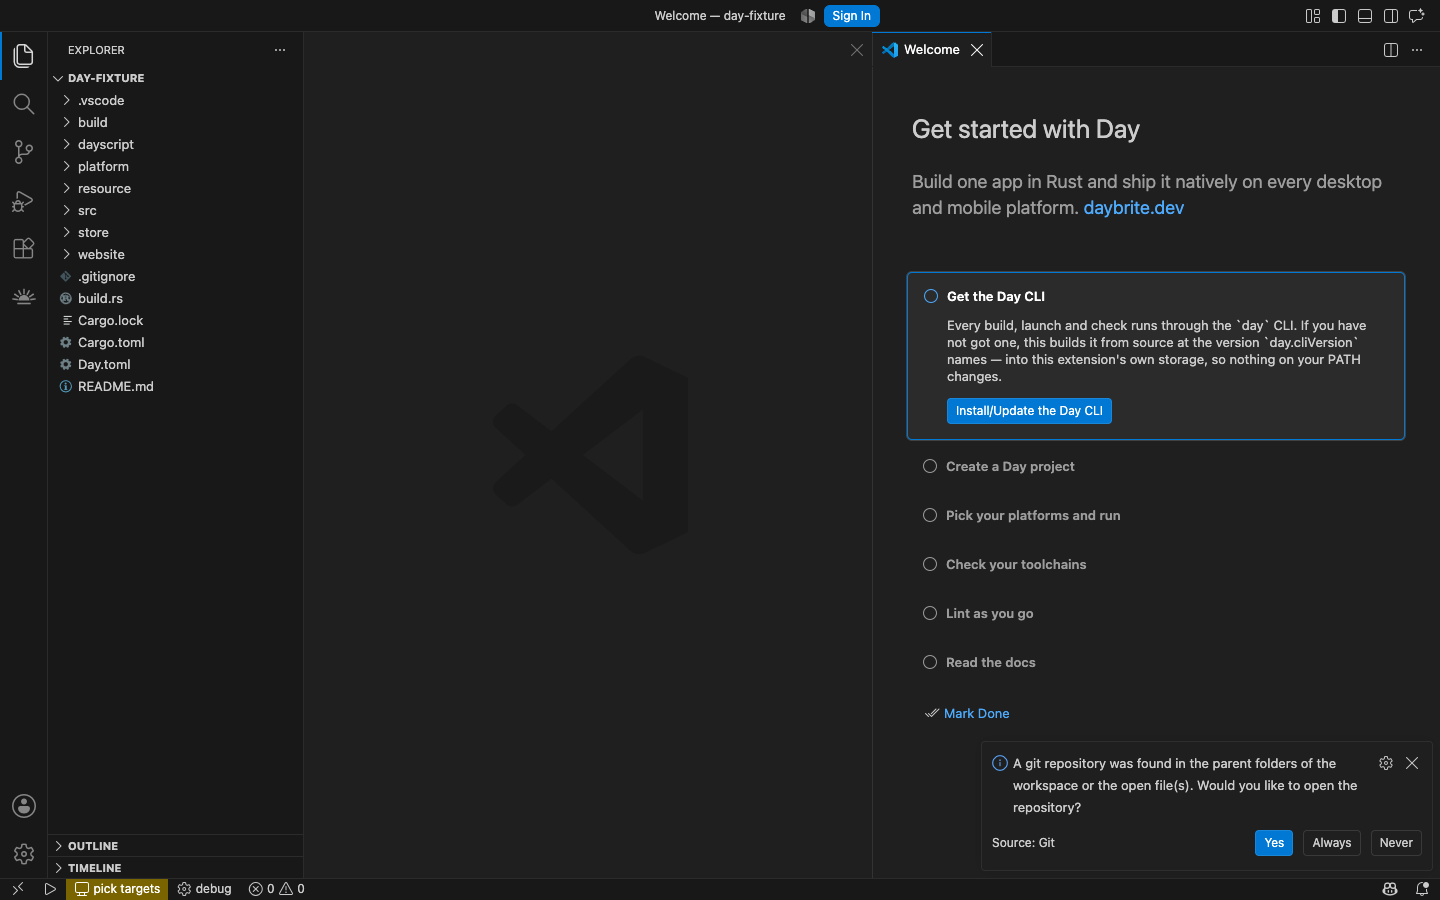Click Yes in the git notification
Viewport: 1440px width, 900px height.
[x=1274, y=843]
